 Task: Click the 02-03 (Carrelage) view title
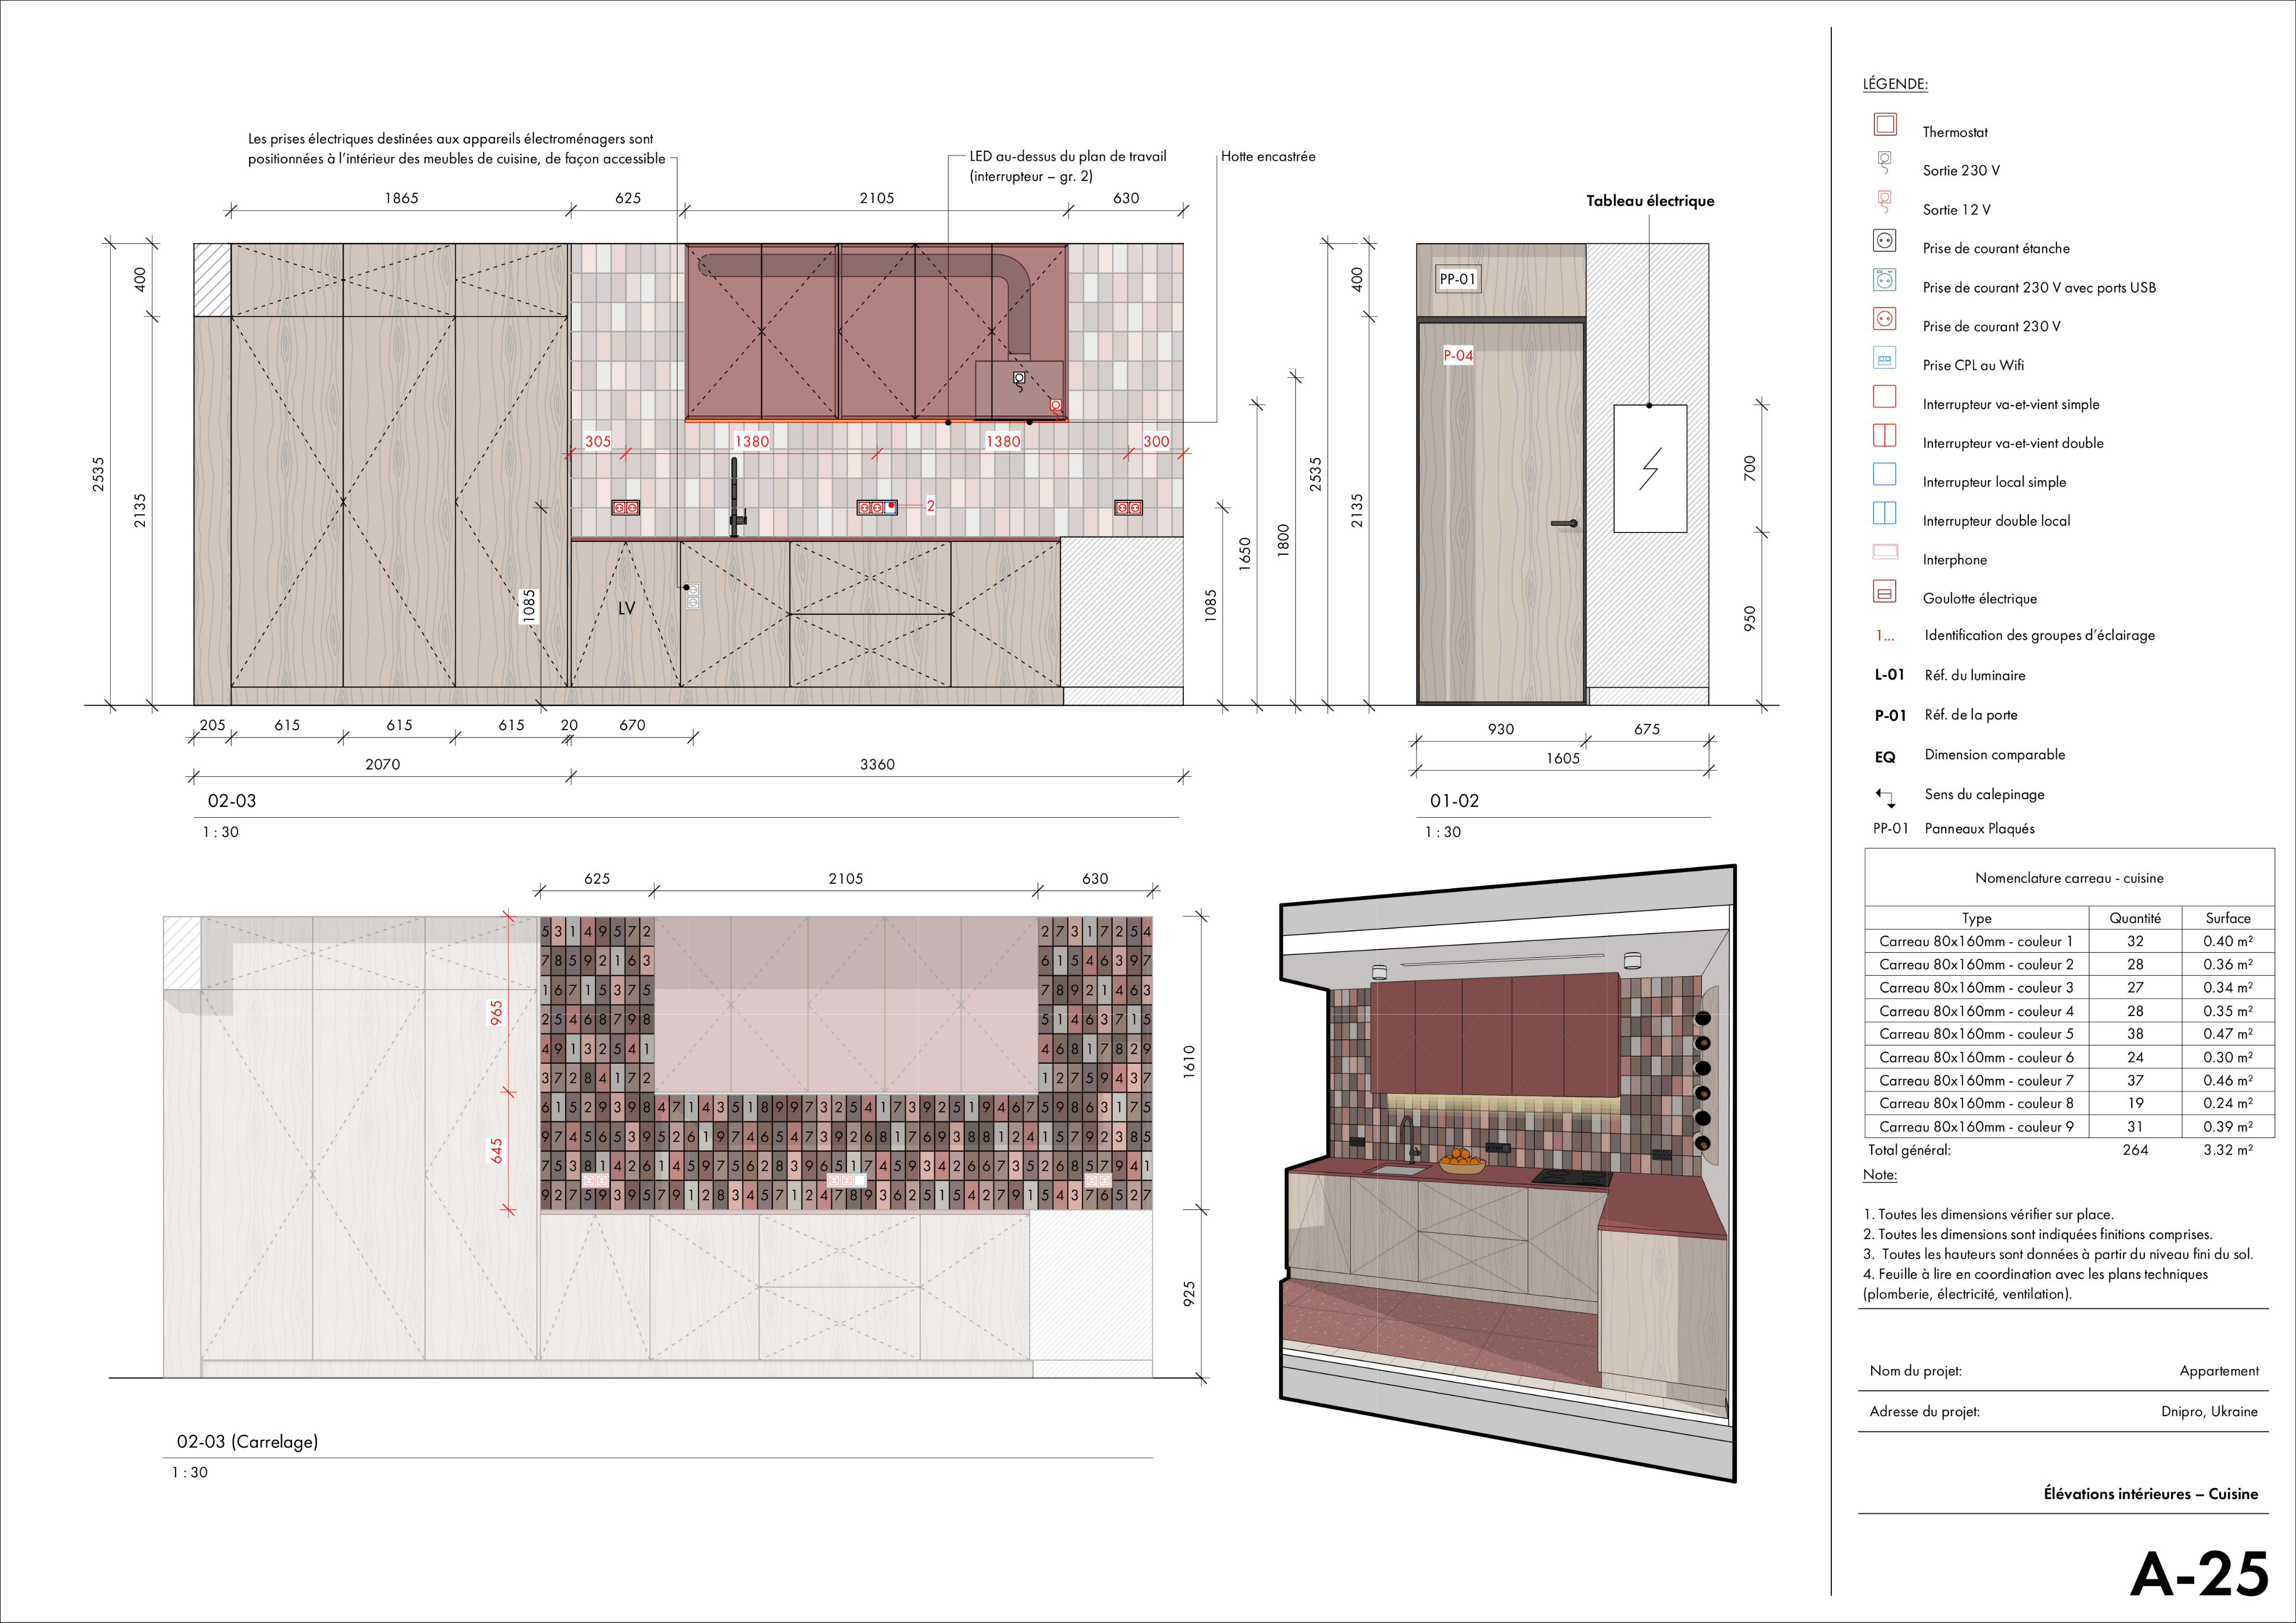[247, 1441]
